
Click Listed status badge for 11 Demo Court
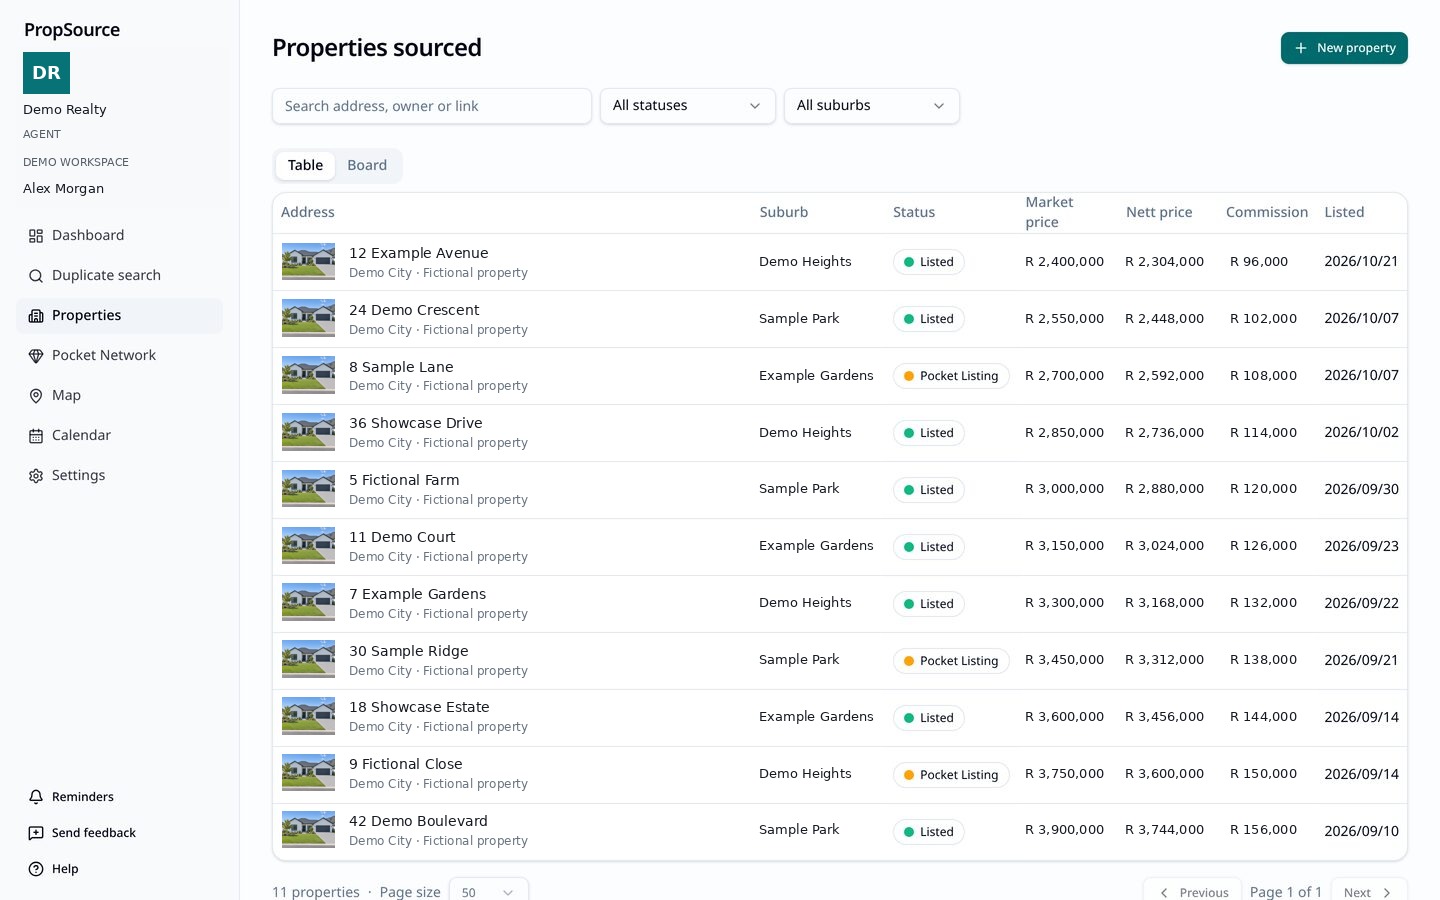click(x=929, y=547)
